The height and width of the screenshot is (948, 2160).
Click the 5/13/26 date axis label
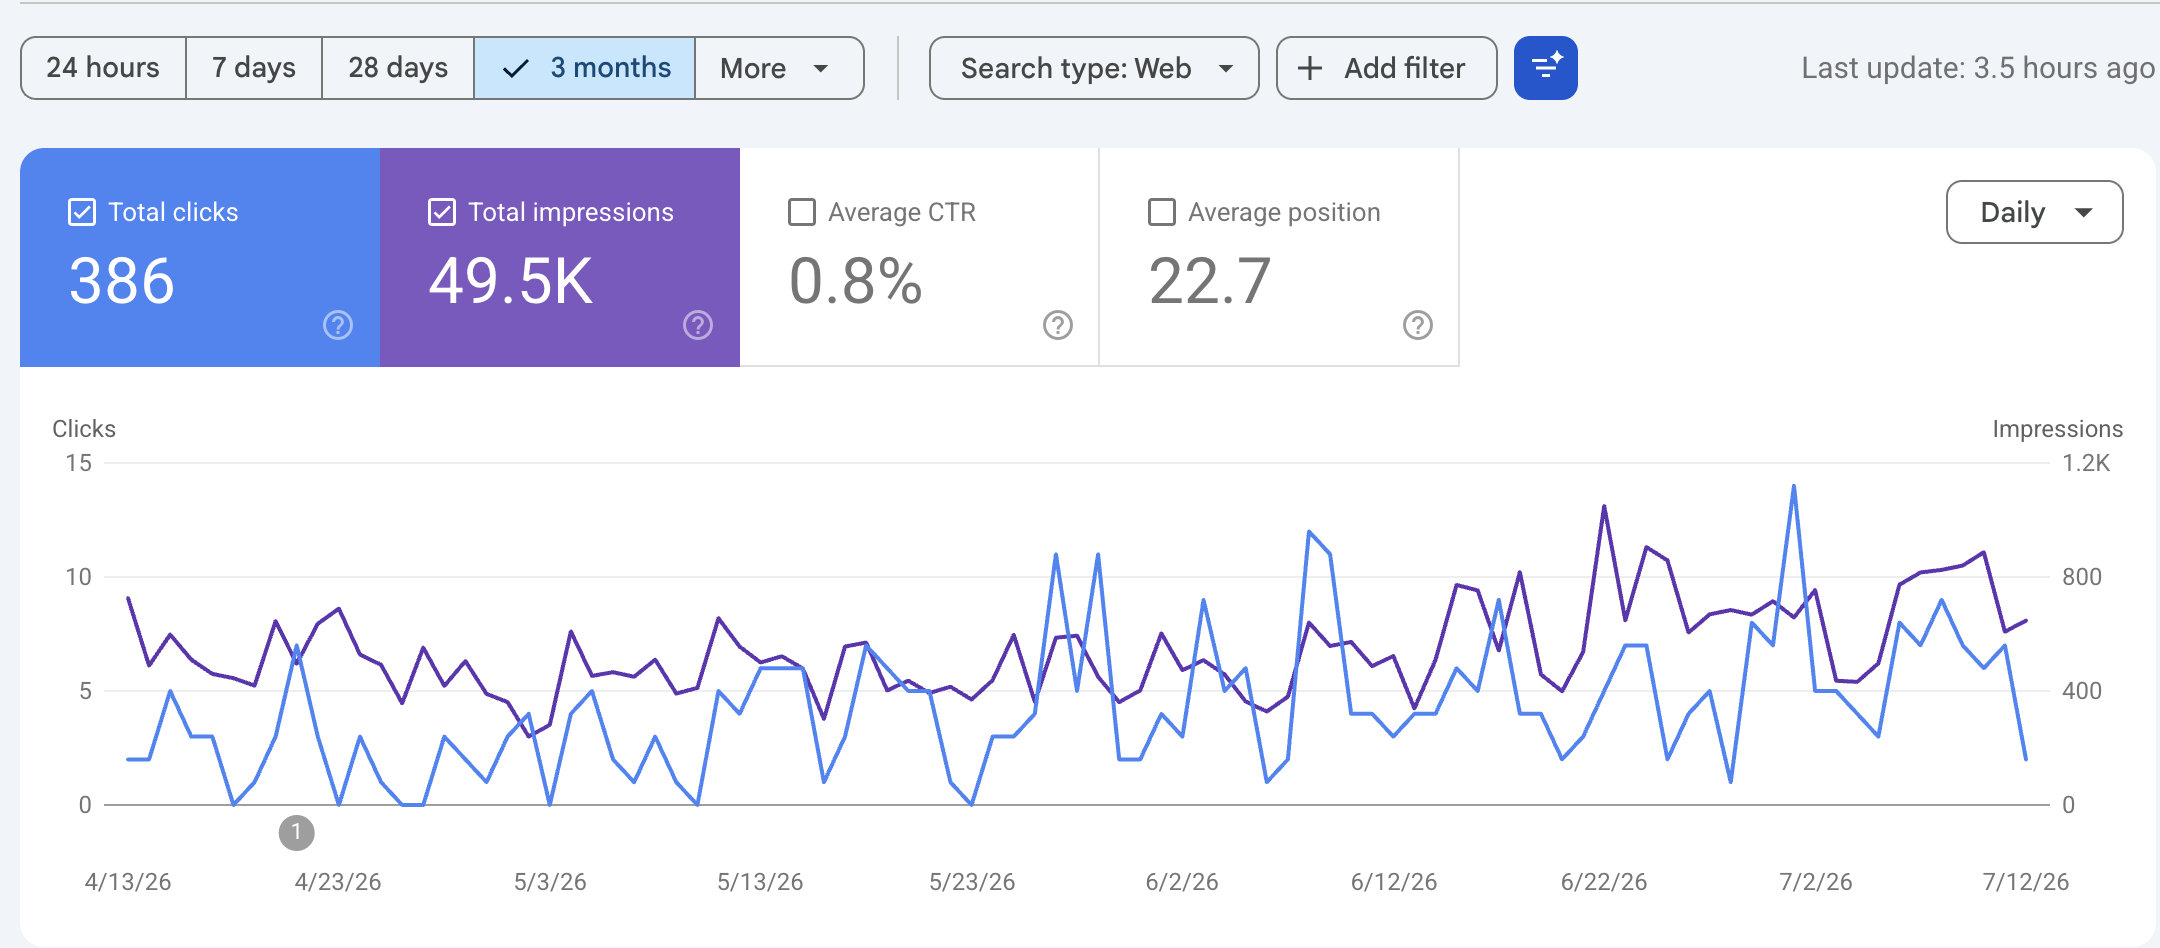point(760,882)
